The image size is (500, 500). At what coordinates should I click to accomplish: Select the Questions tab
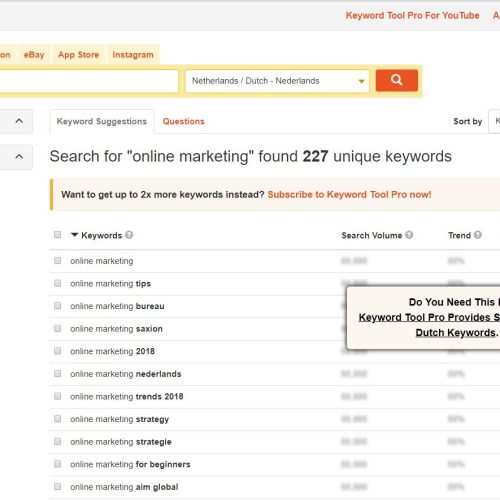[x=184, y=121]
